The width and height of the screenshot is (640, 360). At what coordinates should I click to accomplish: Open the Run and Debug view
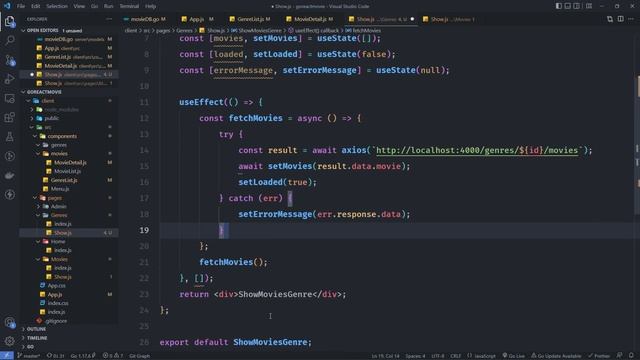(x=9, y=79)
